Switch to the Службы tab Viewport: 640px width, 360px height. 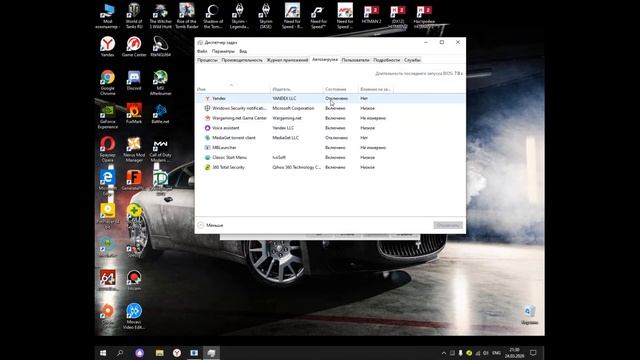pos(412,60)
